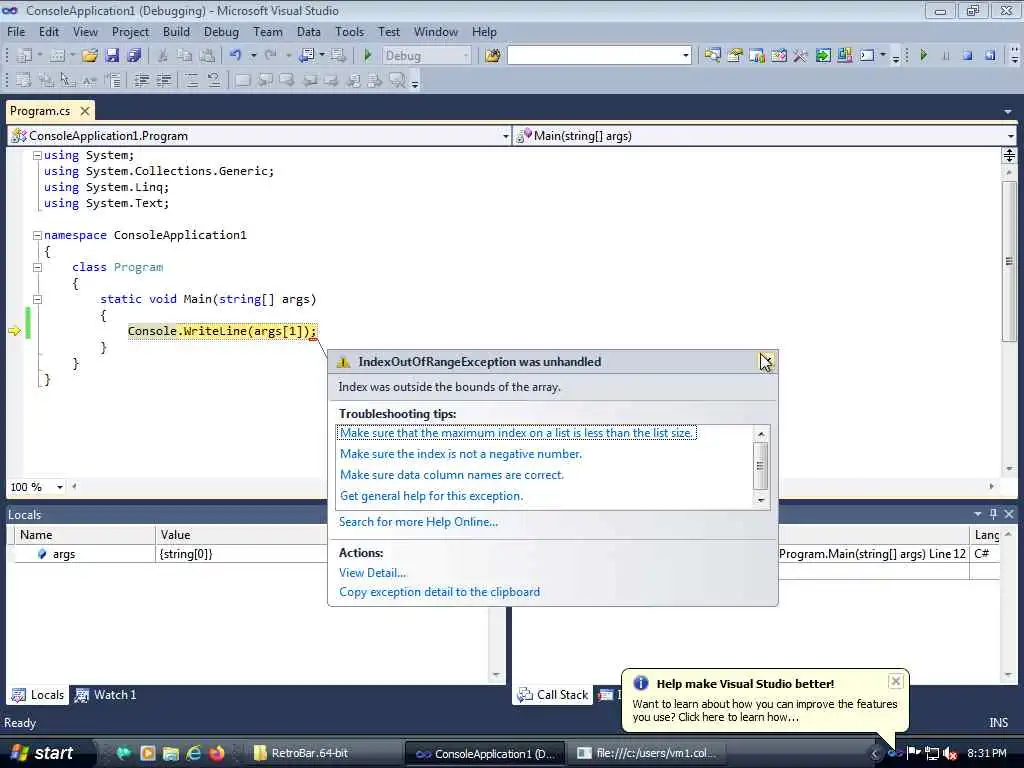Click the Uncomment Lines icon
Screen dimensions: 1024x768
pyautogui.click(x=214, y=81)
